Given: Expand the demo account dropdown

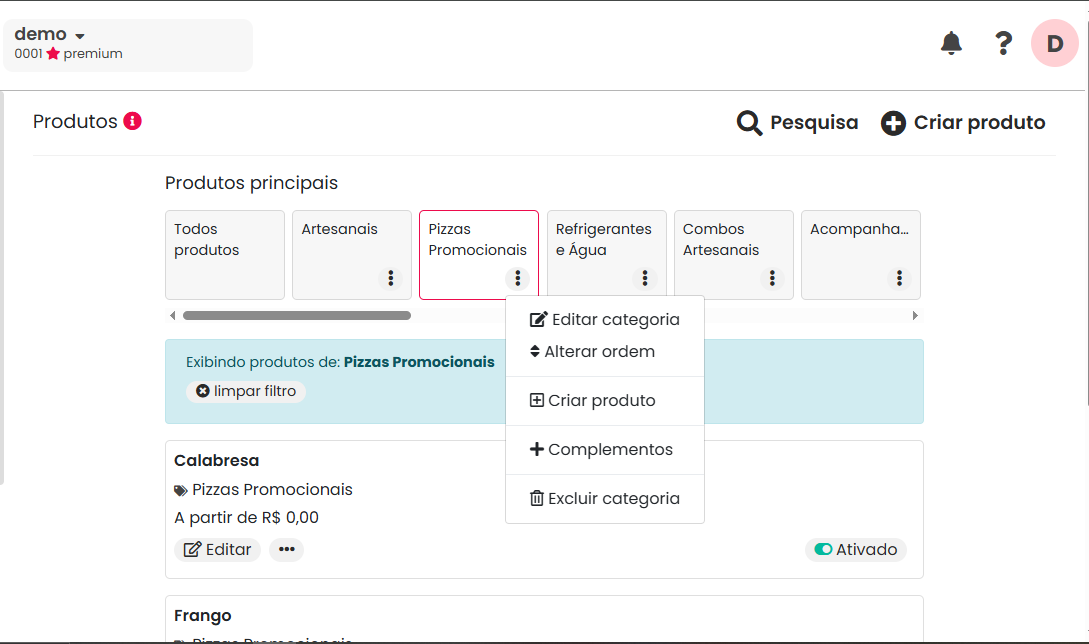Looking at the screenshot, I should pos(80,36).
